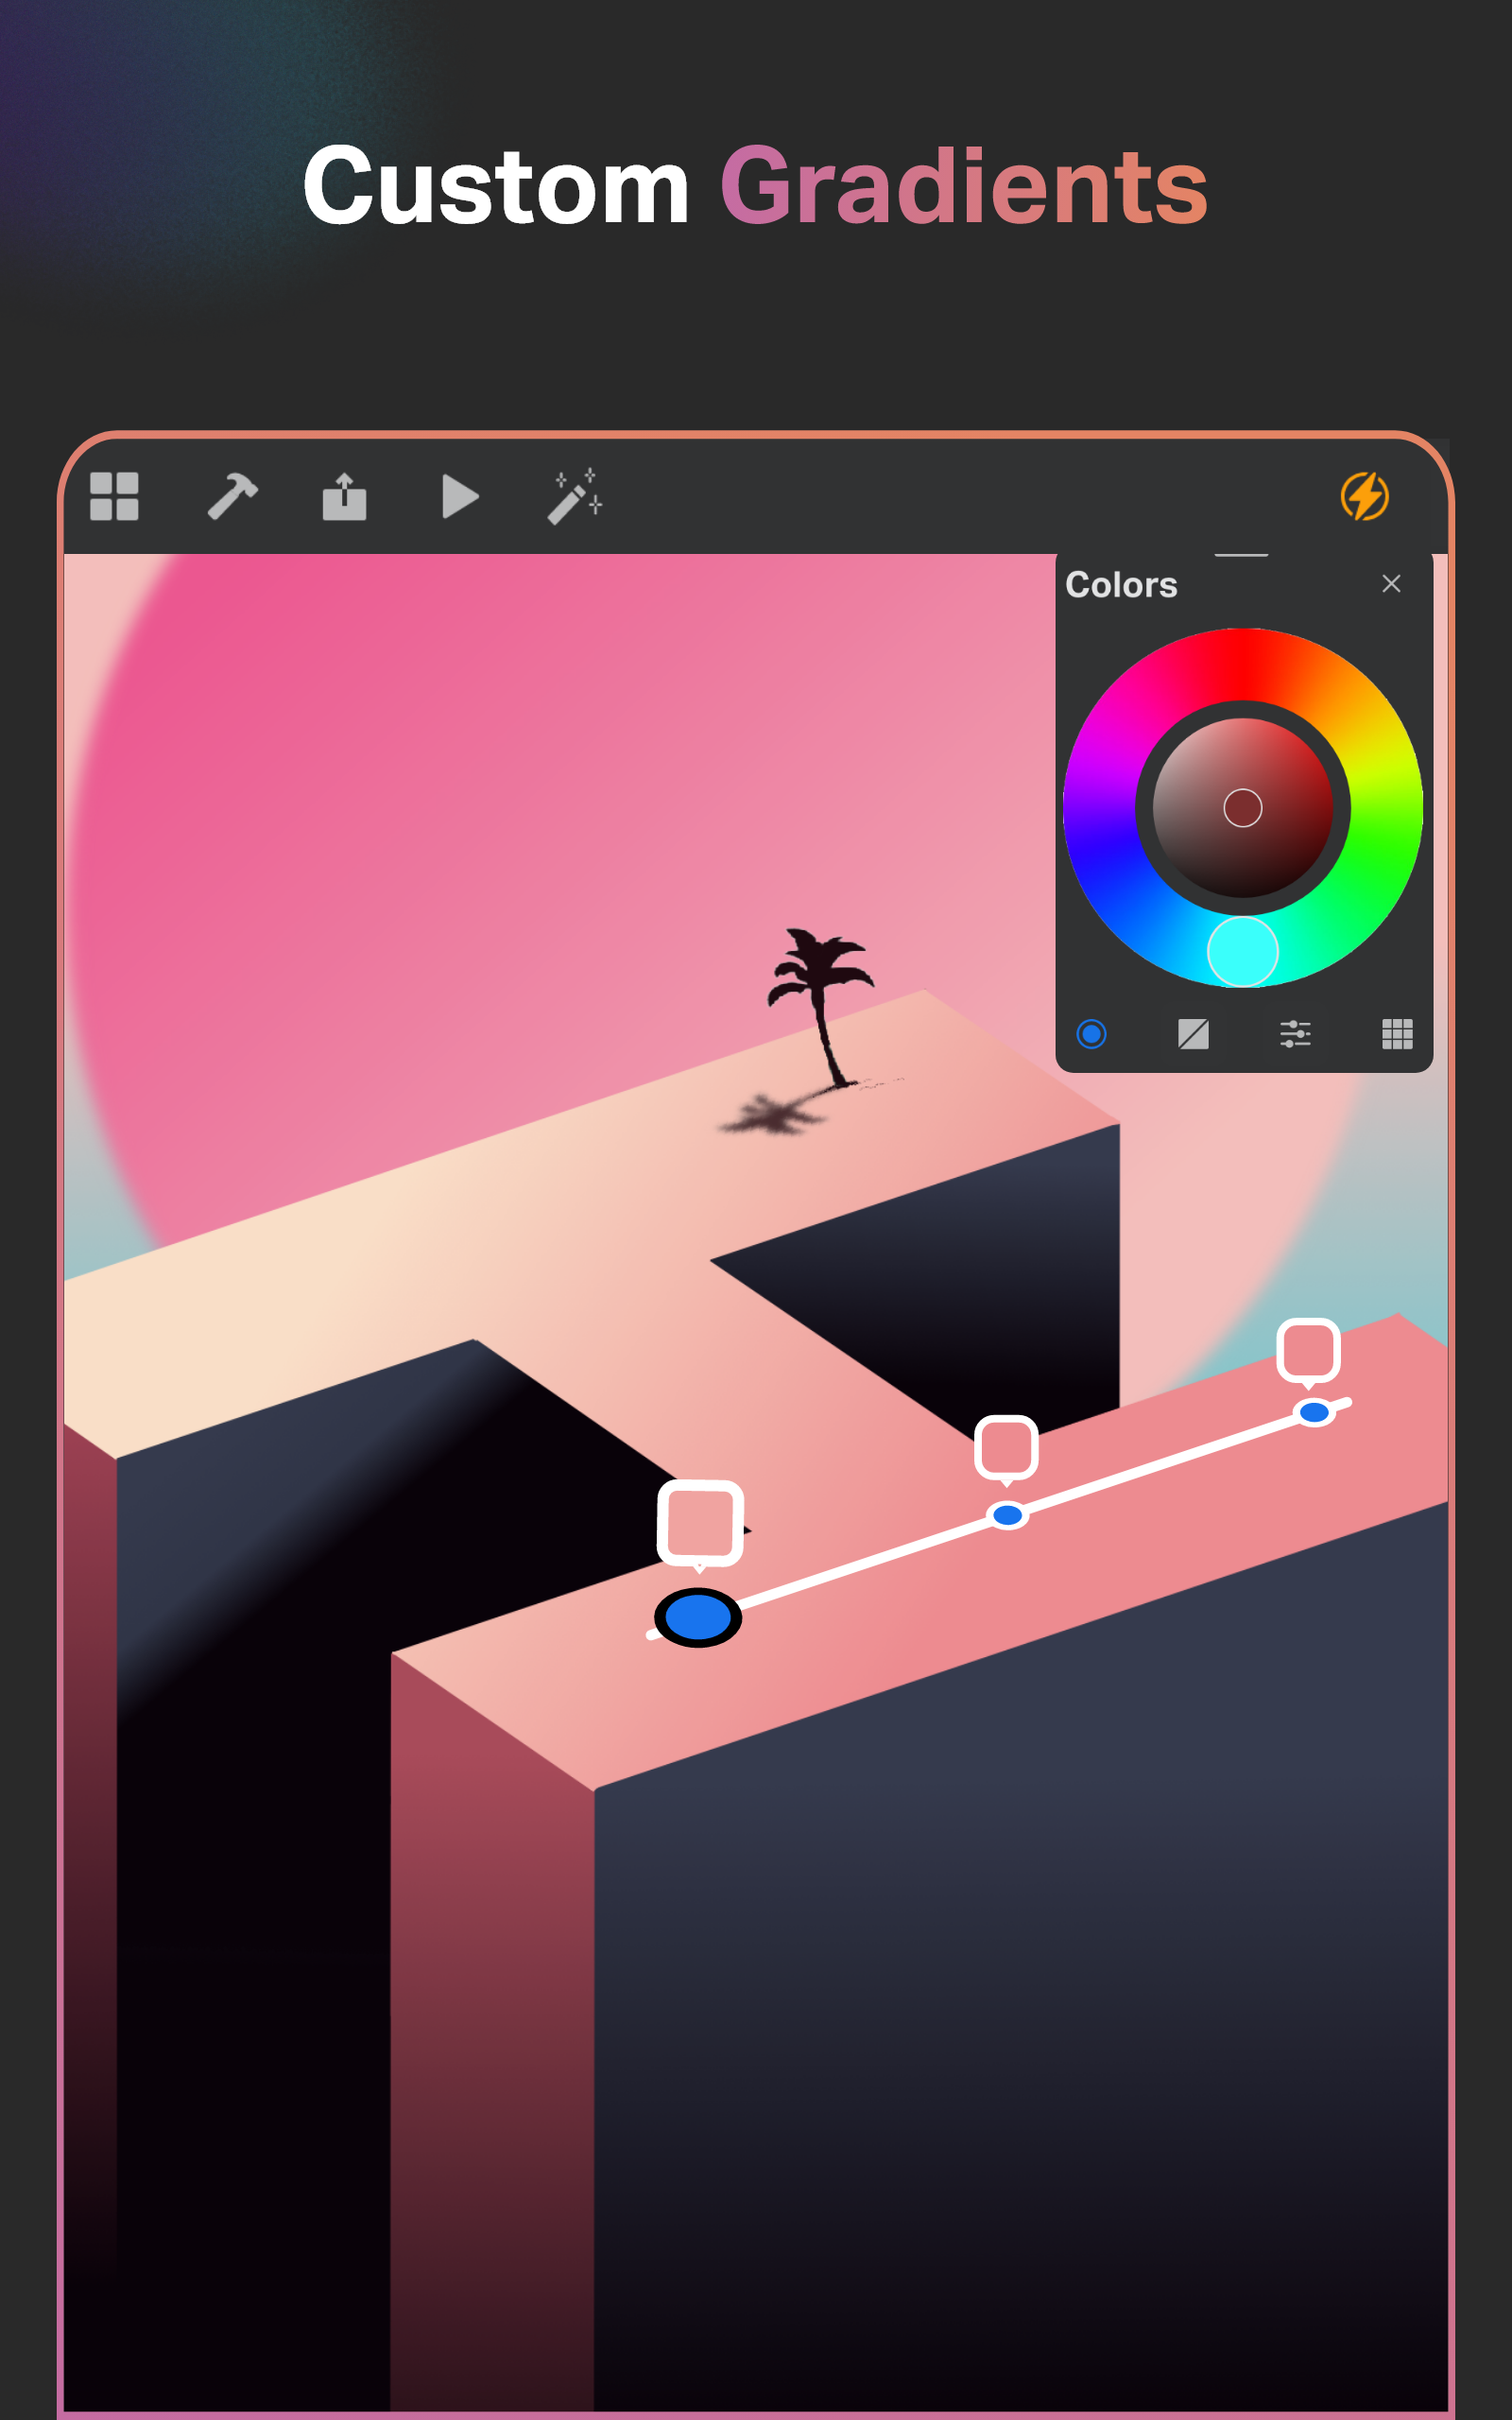The image size is (1512, 2420).
Task: Select the Auto Trace magic wand icon
Action: pos(576,497)
